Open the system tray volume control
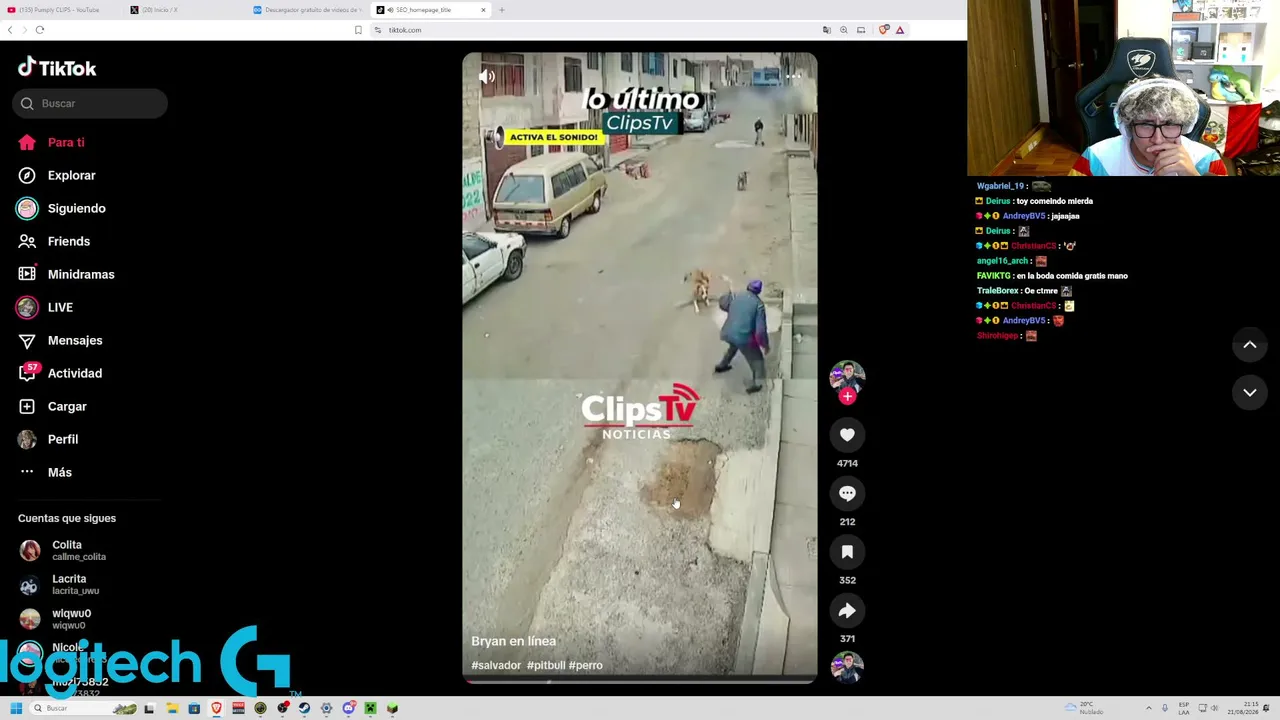This screenshot has height=720, width=1280. pos(1215,708)
